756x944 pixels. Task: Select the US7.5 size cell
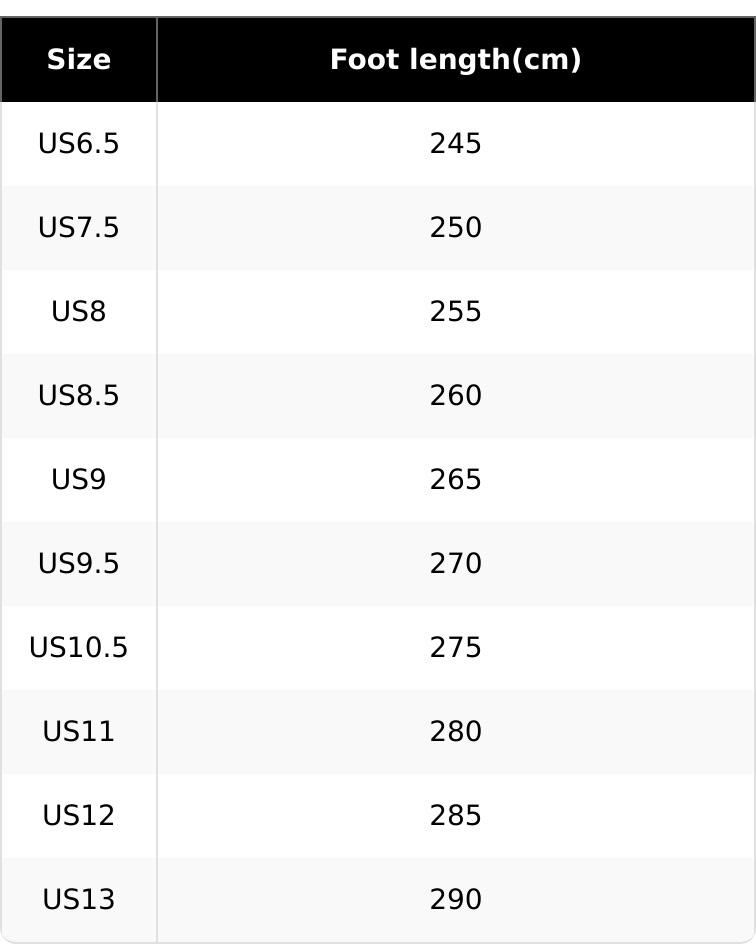tap(78, 228)
